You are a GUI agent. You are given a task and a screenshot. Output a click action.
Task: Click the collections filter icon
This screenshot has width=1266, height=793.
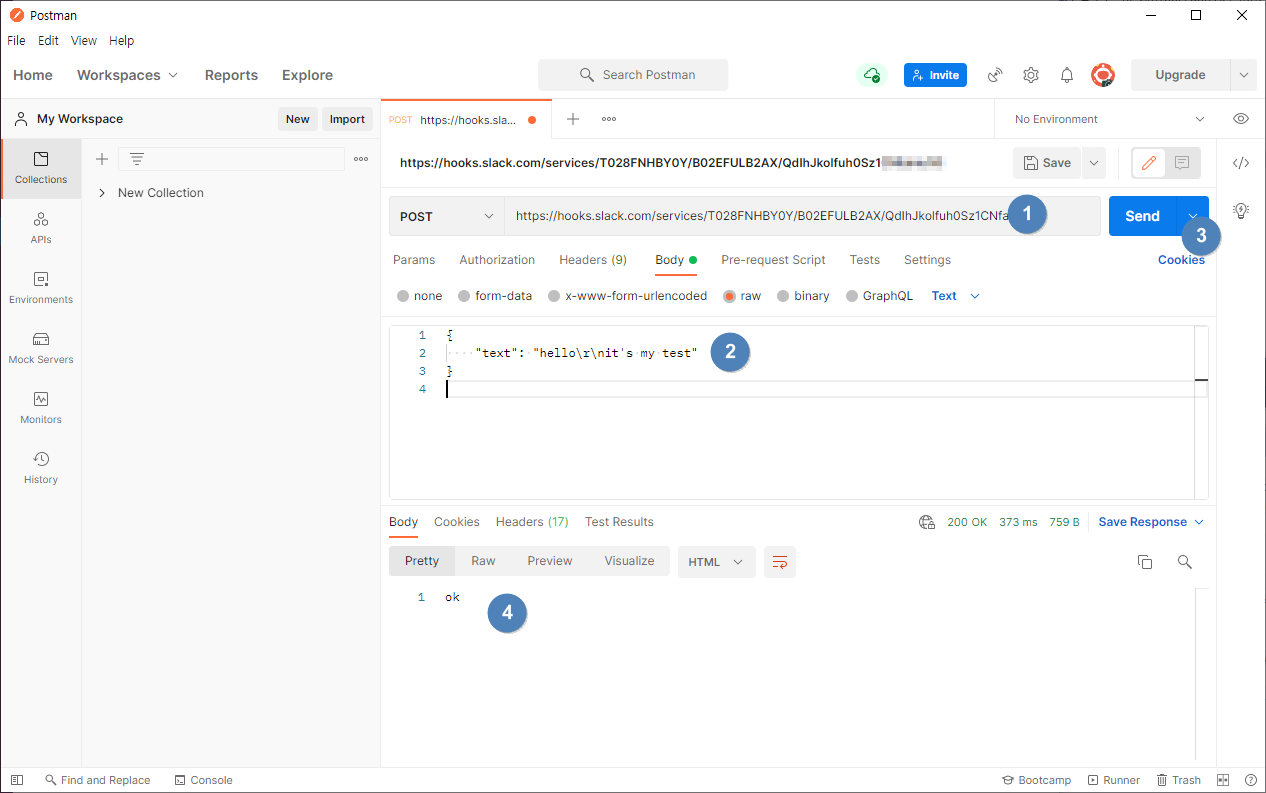[137, 159]
